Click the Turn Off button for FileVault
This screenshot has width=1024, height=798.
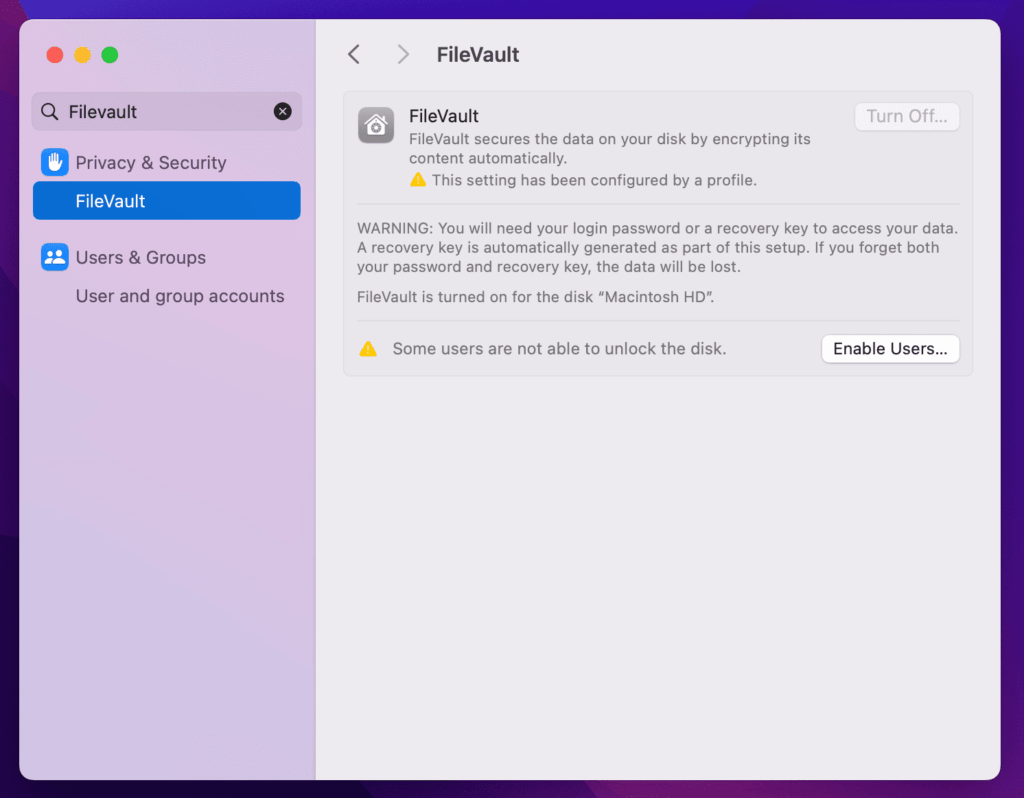tap(906, 116)
